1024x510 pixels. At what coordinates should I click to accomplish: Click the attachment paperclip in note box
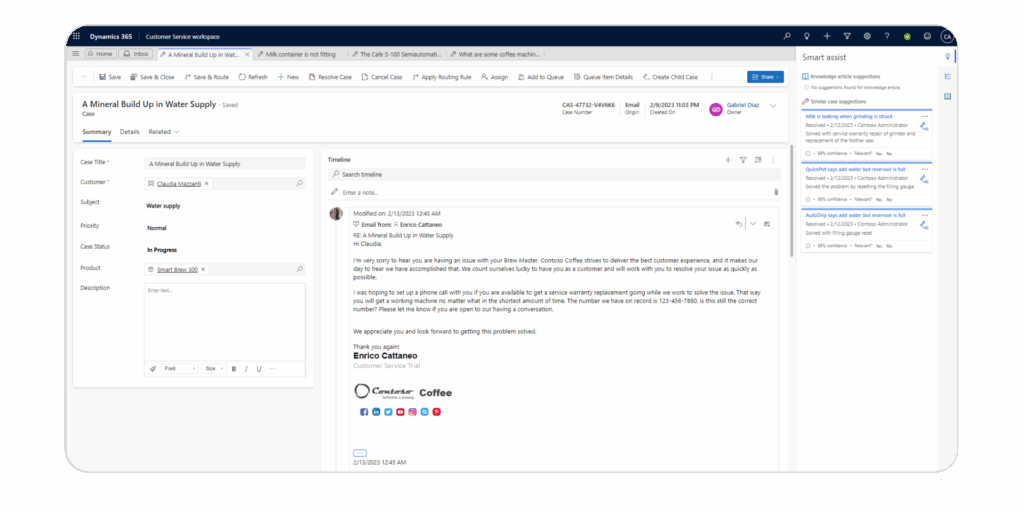775,192
